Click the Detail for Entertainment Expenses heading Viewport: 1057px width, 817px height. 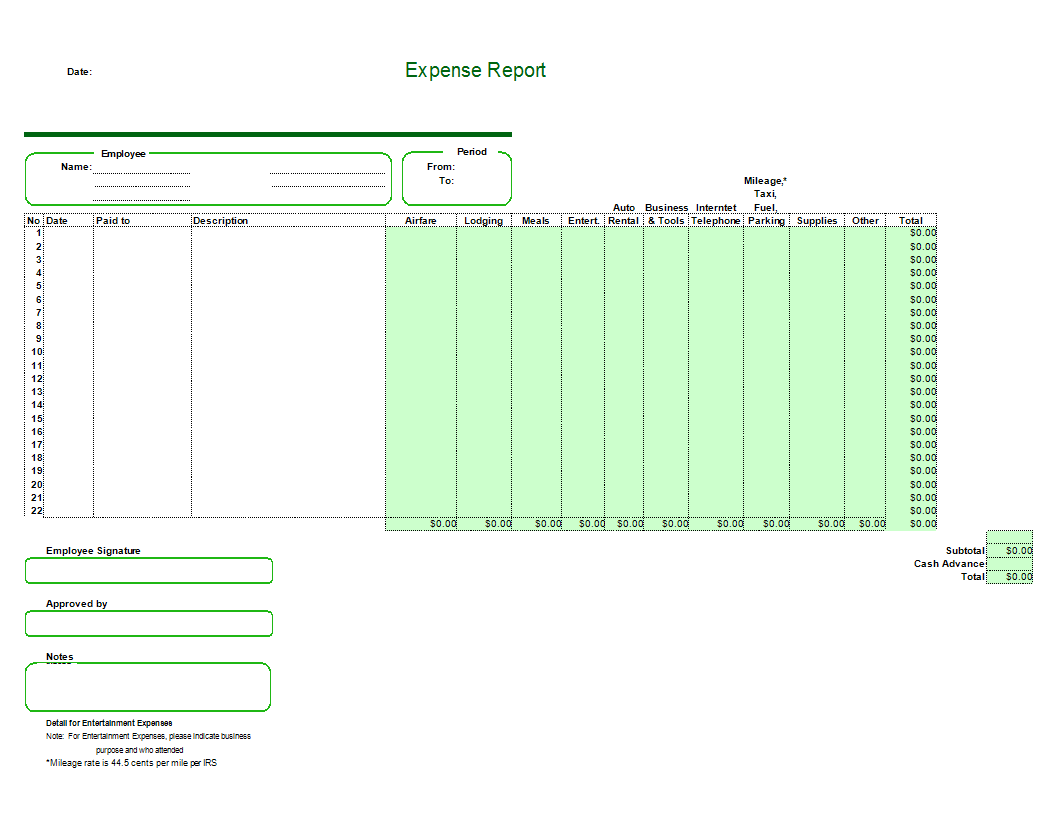(x=109, y=723)
